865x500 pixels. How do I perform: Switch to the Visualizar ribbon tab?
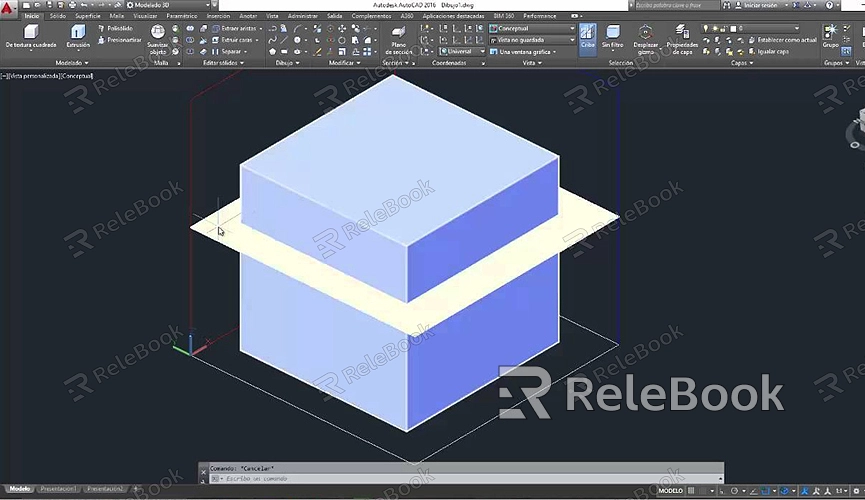pyautogui.click(x=145, y=16)
